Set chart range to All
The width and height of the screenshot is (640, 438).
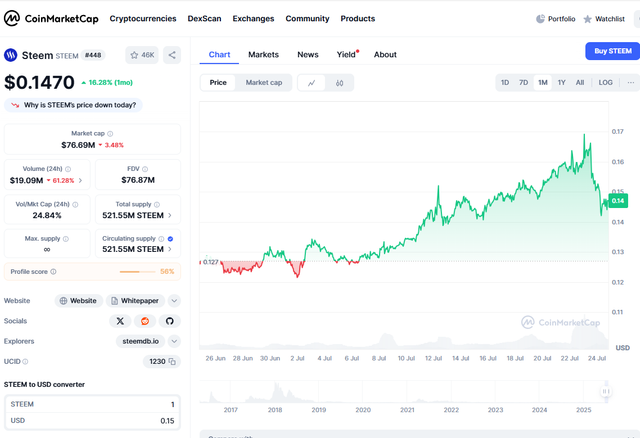580,83
